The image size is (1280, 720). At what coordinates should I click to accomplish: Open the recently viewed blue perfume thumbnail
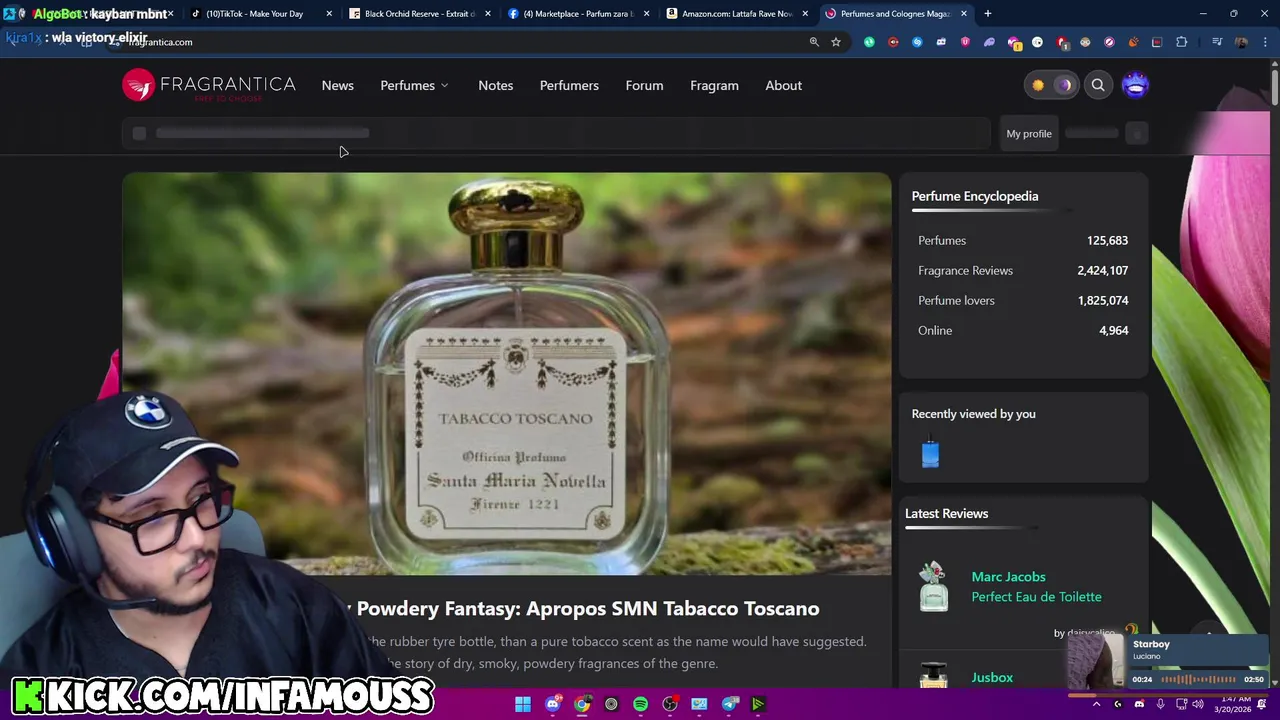pos(931,453)
